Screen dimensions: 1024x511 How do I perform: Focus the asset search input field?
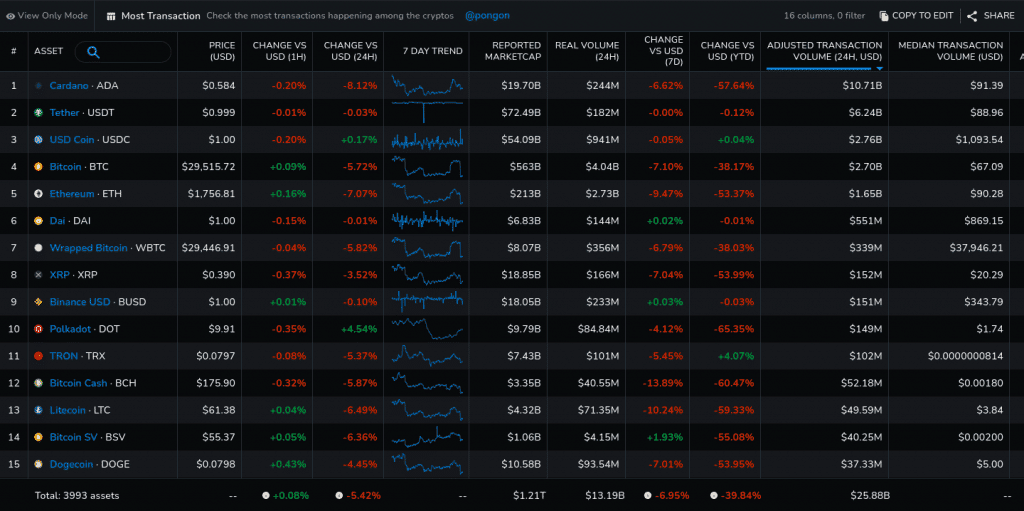pos(123,52)
